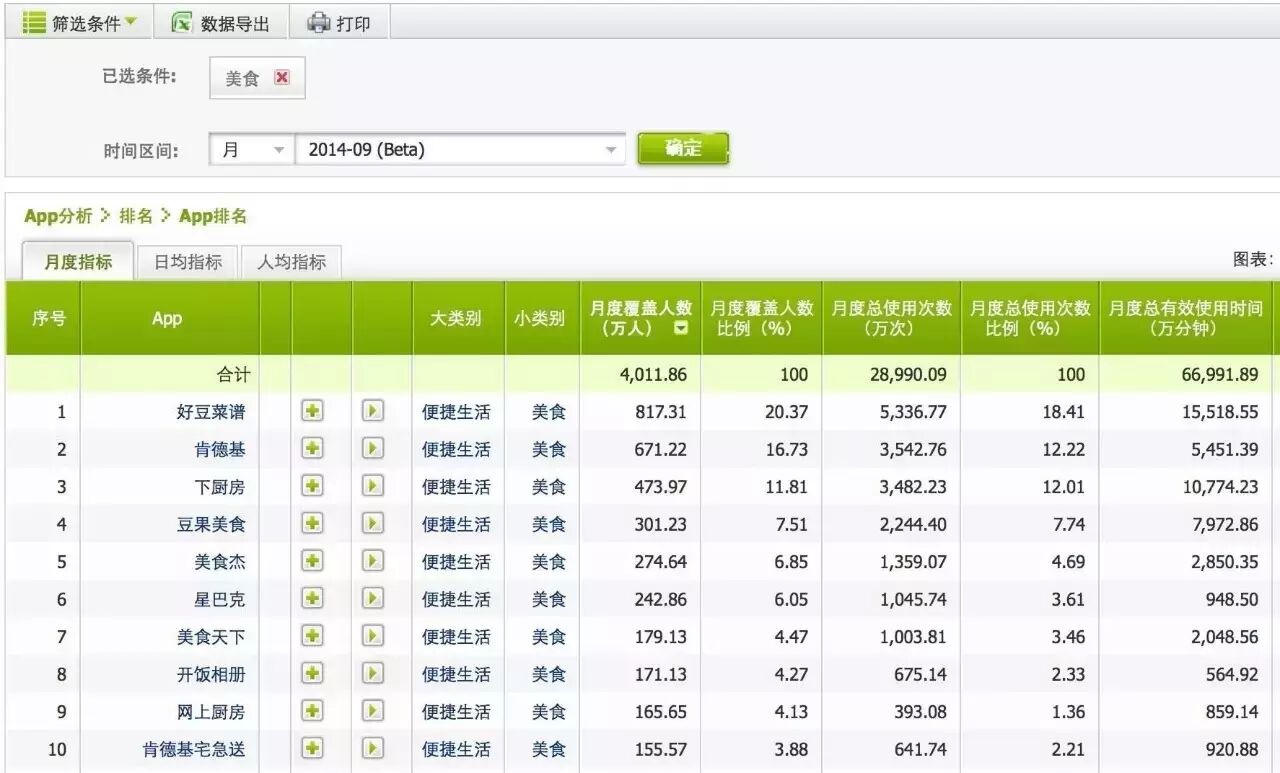Select the total value 4,011.86

click(x=653, y=375)
